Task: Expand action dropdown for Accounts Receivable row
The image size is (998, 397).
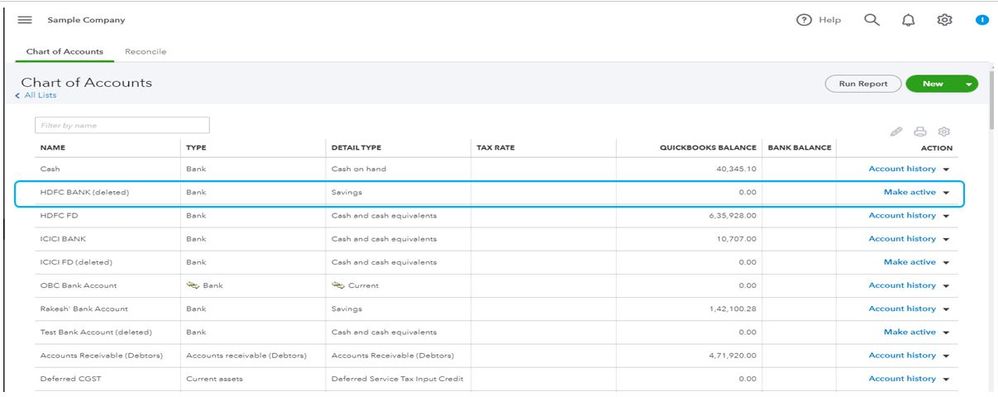Action: coord(946,356)
